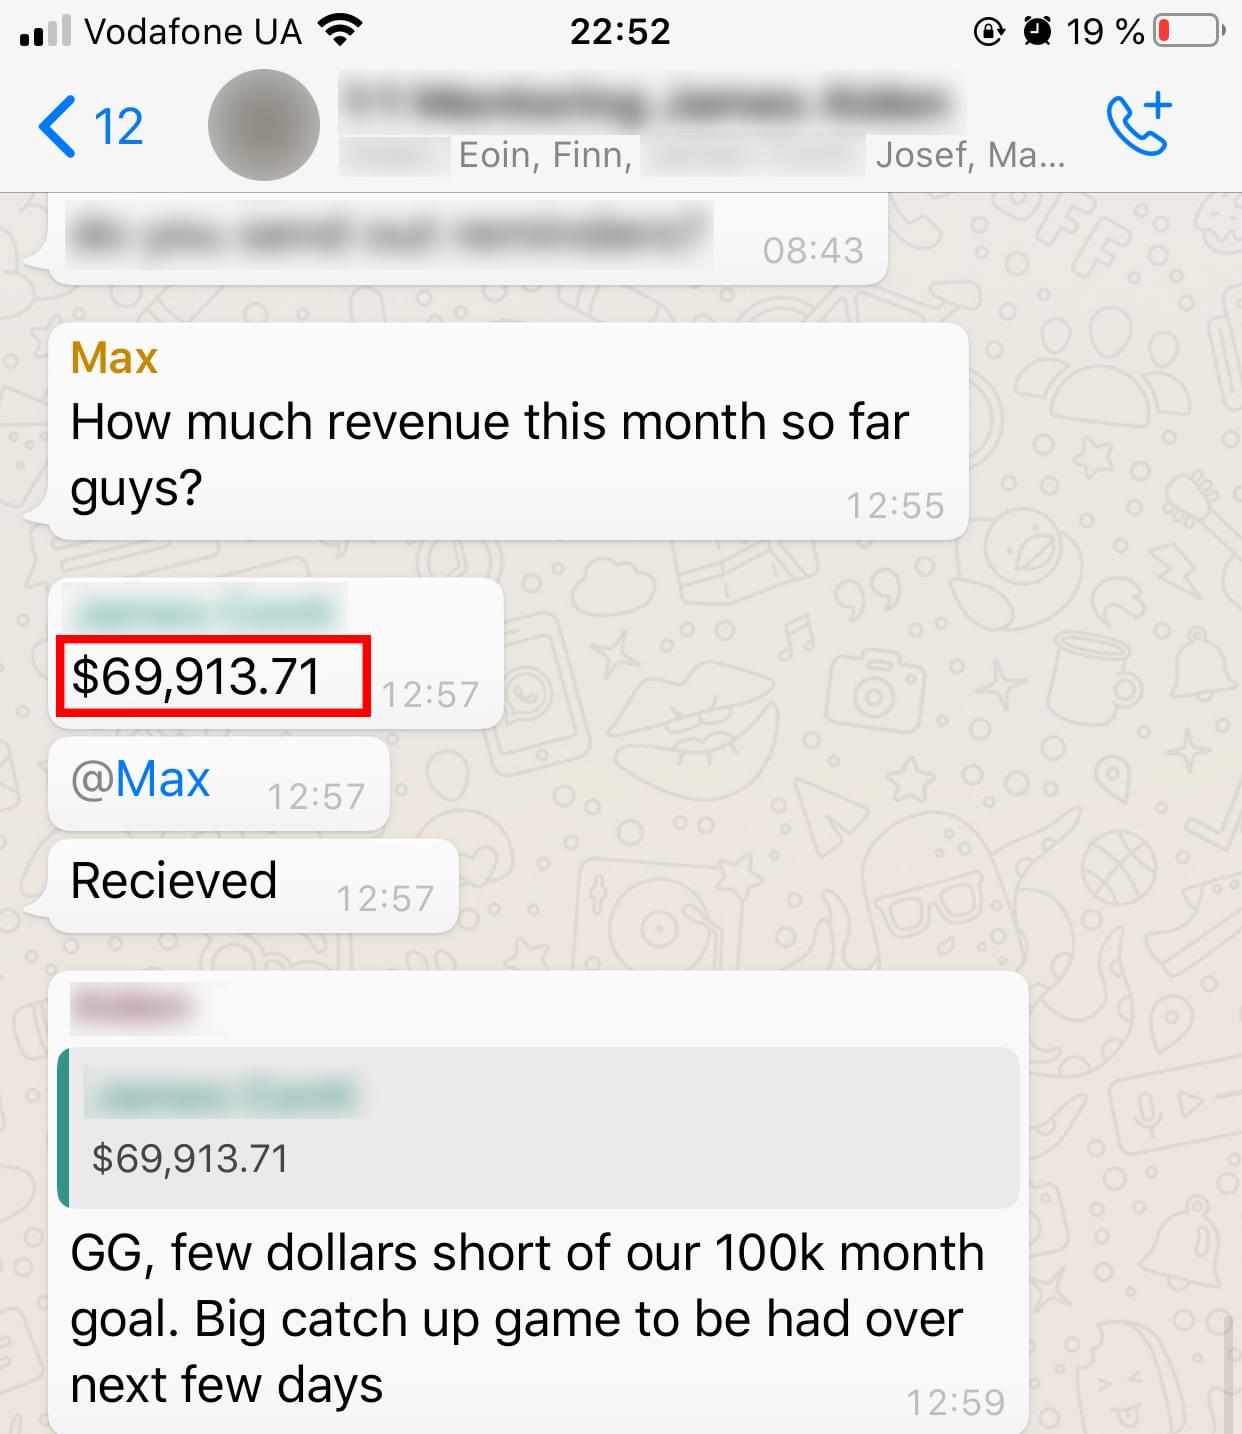The width and height of the screenshot is (1242, 1434).
Task: Tap the blurred 08:43 message bubble
Action: tap(468, 239)
